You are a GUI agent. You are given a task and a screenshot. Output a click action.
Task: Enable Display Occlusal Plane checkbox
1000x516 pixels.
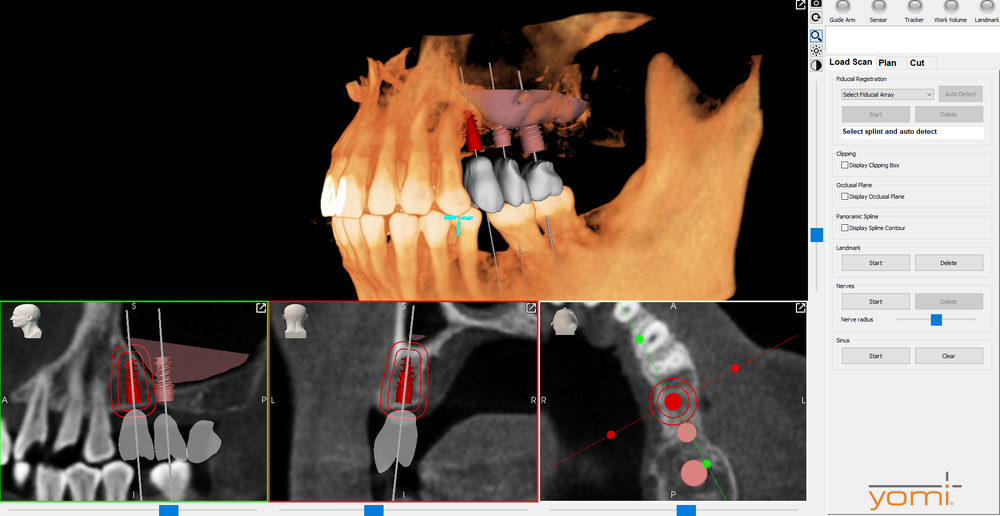[x=845, y=196]
